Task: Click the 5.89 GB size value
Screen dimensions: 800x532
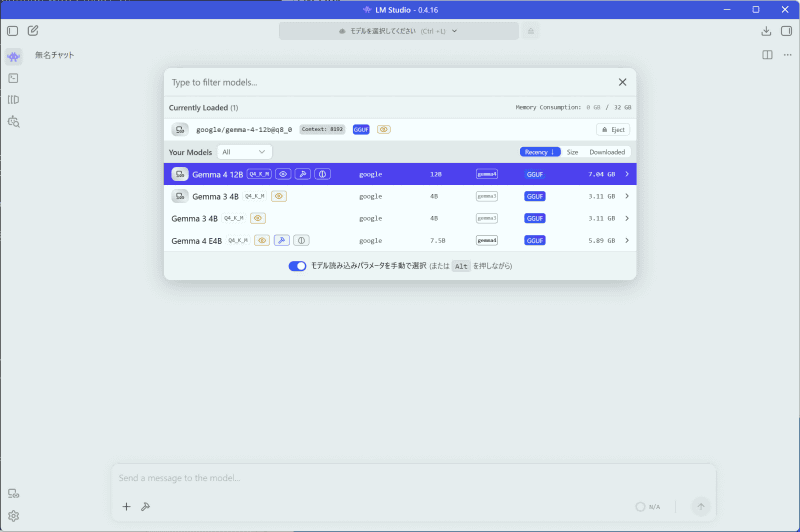Action: 602,240
